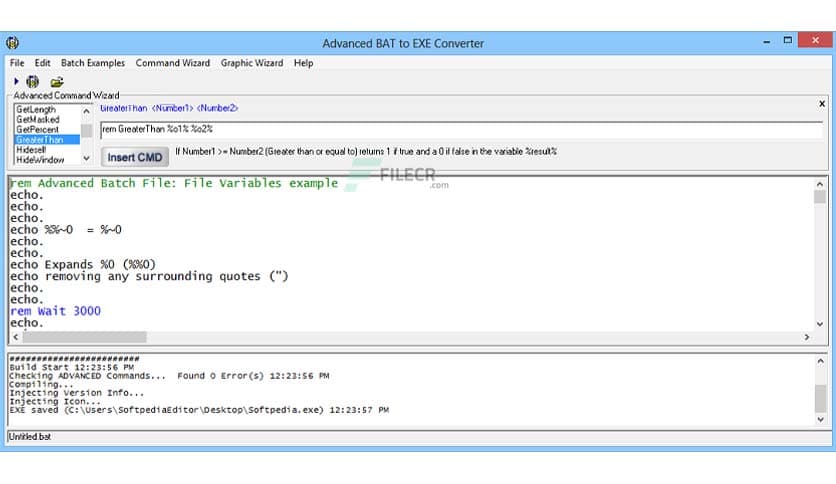
Task: Open the Help menu
Action: point(303,63)
